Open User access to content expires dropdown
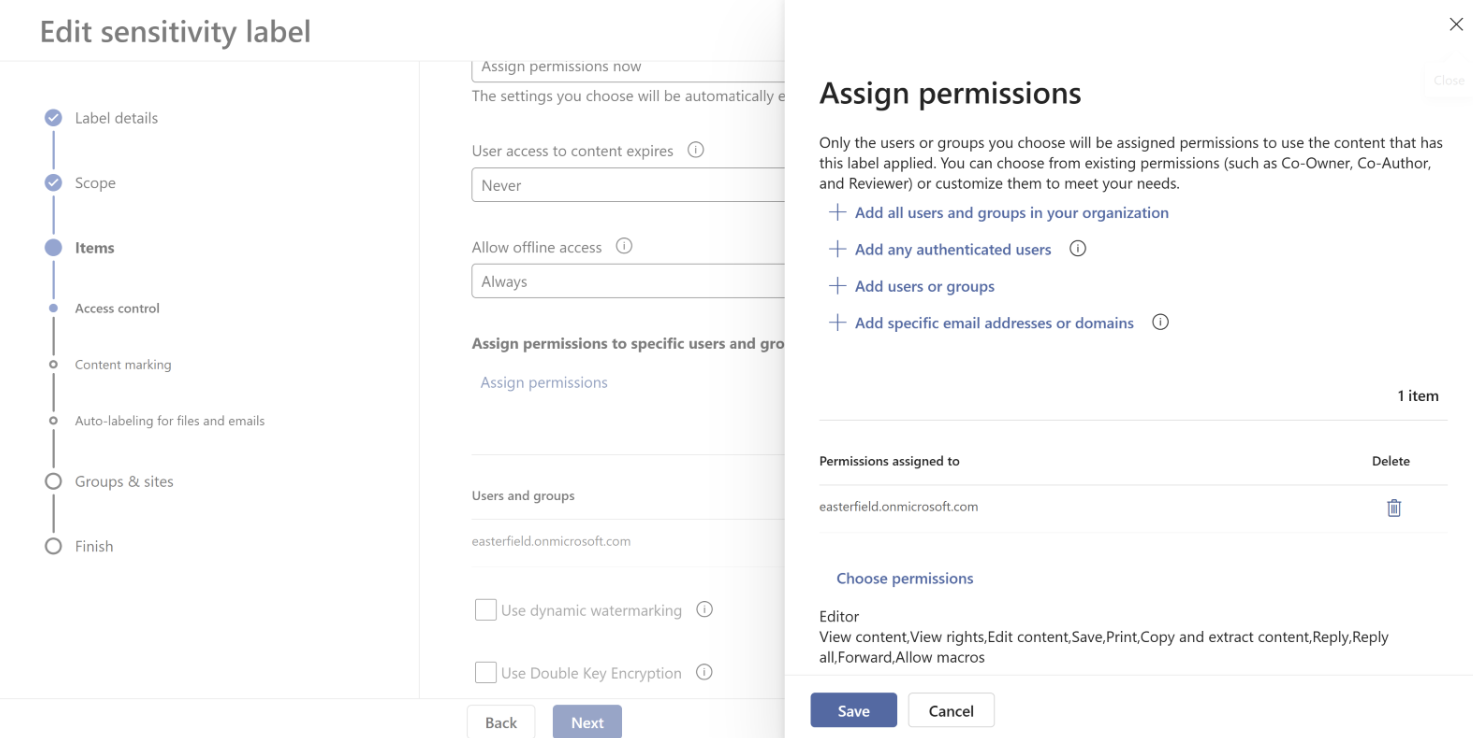Screen dimensions: 1473x738 (628, 185)
